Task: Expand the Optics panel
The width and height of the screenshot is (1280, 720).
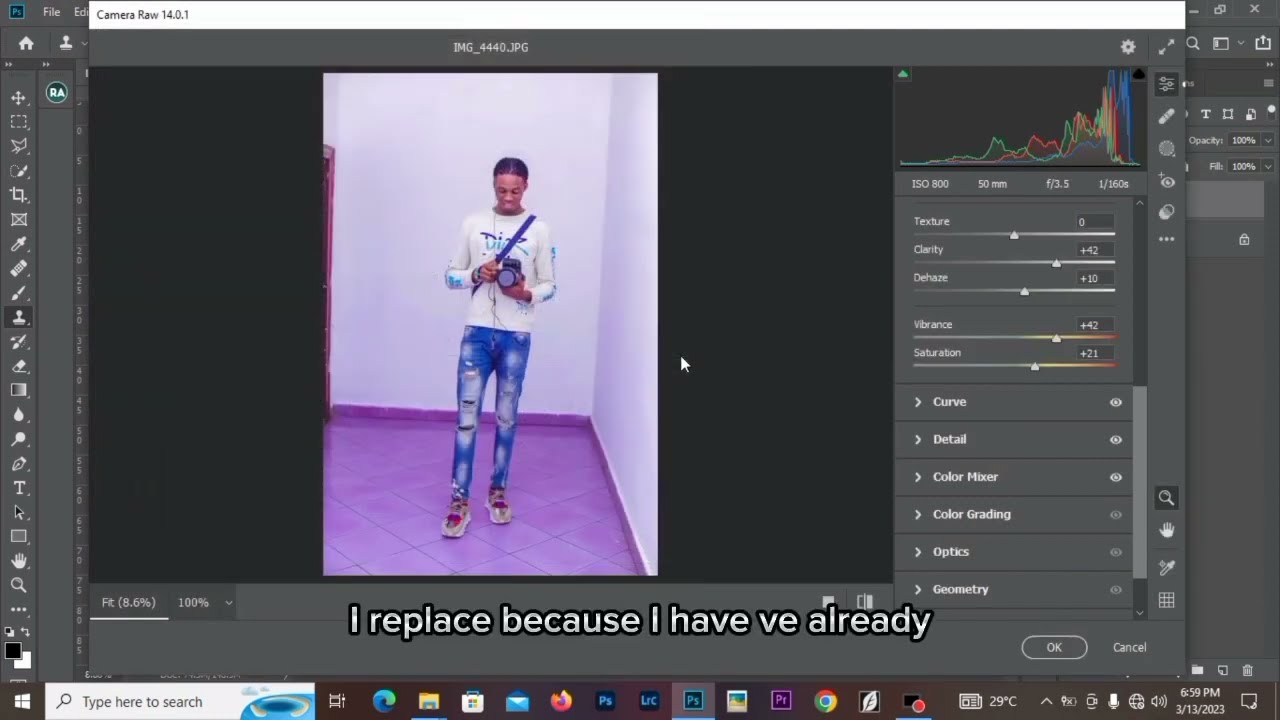Action: [918, 552]
